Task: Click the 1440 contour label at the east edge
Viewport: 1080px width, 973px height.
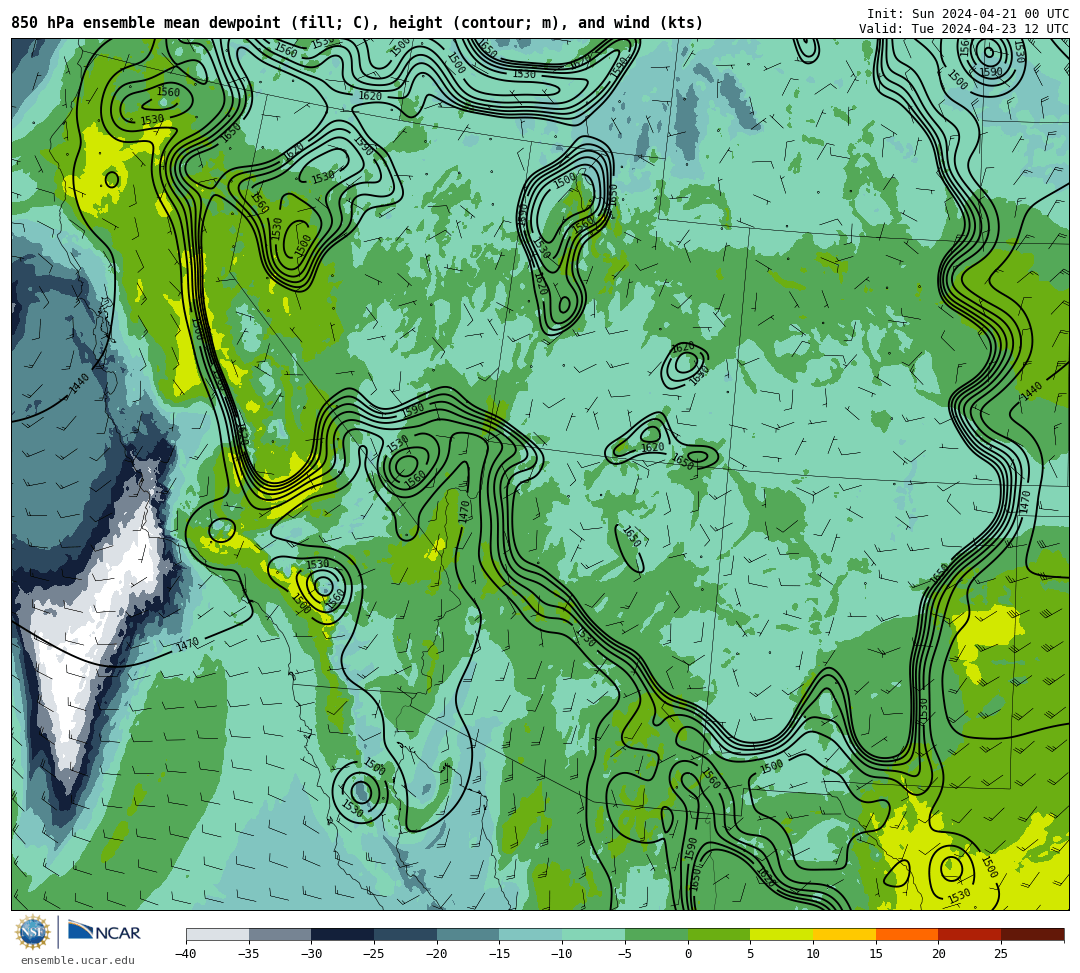Action: [x=1032, y=391]
